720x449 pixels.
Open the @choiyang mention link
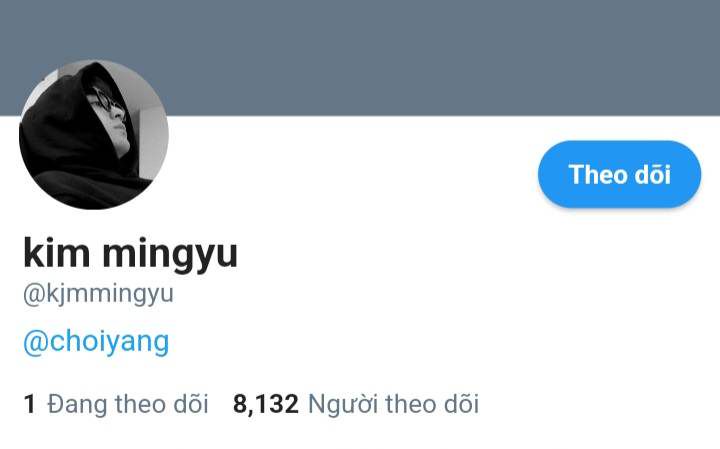click(x=96, y=342)
